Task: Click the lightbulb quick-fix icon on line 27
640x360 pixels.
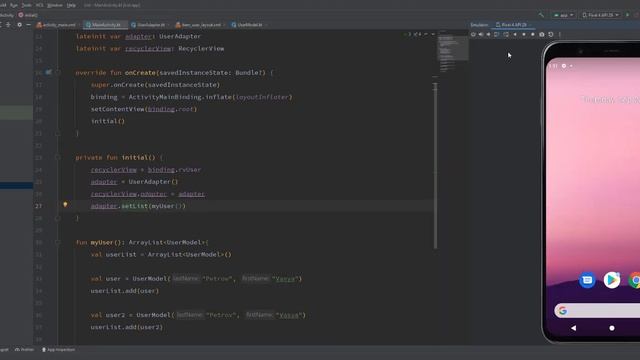Action: [65, 204]
